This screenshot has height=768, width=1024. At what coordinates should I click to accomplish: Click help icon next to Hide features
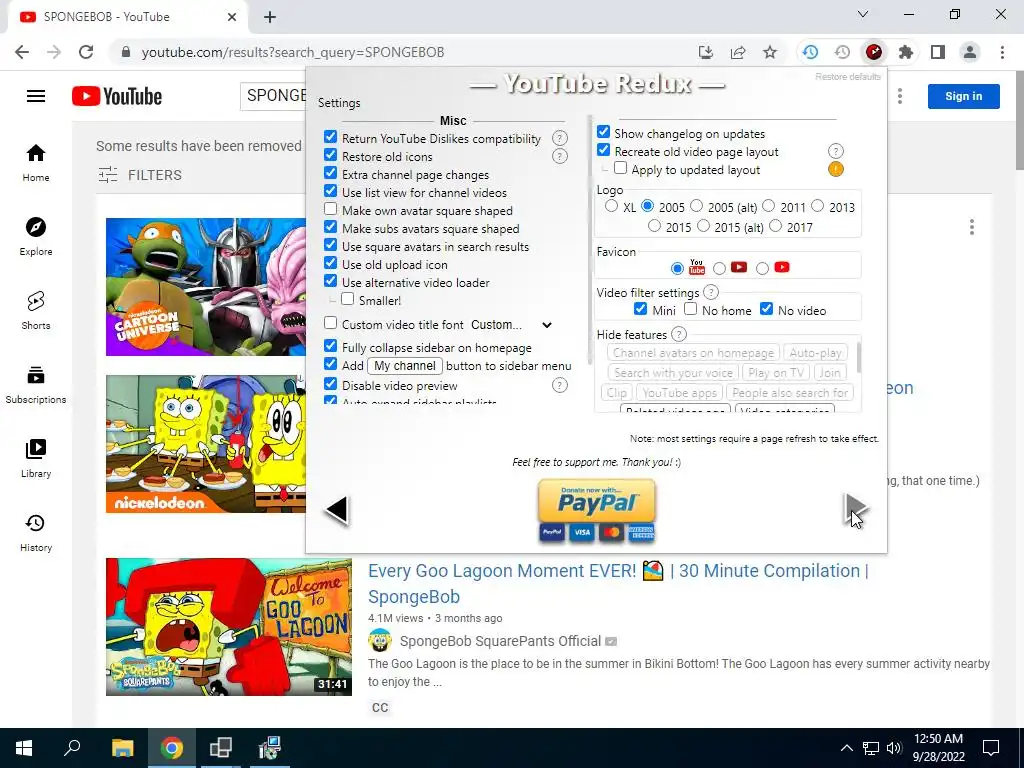pyautogui.click(x=679, y=334)
